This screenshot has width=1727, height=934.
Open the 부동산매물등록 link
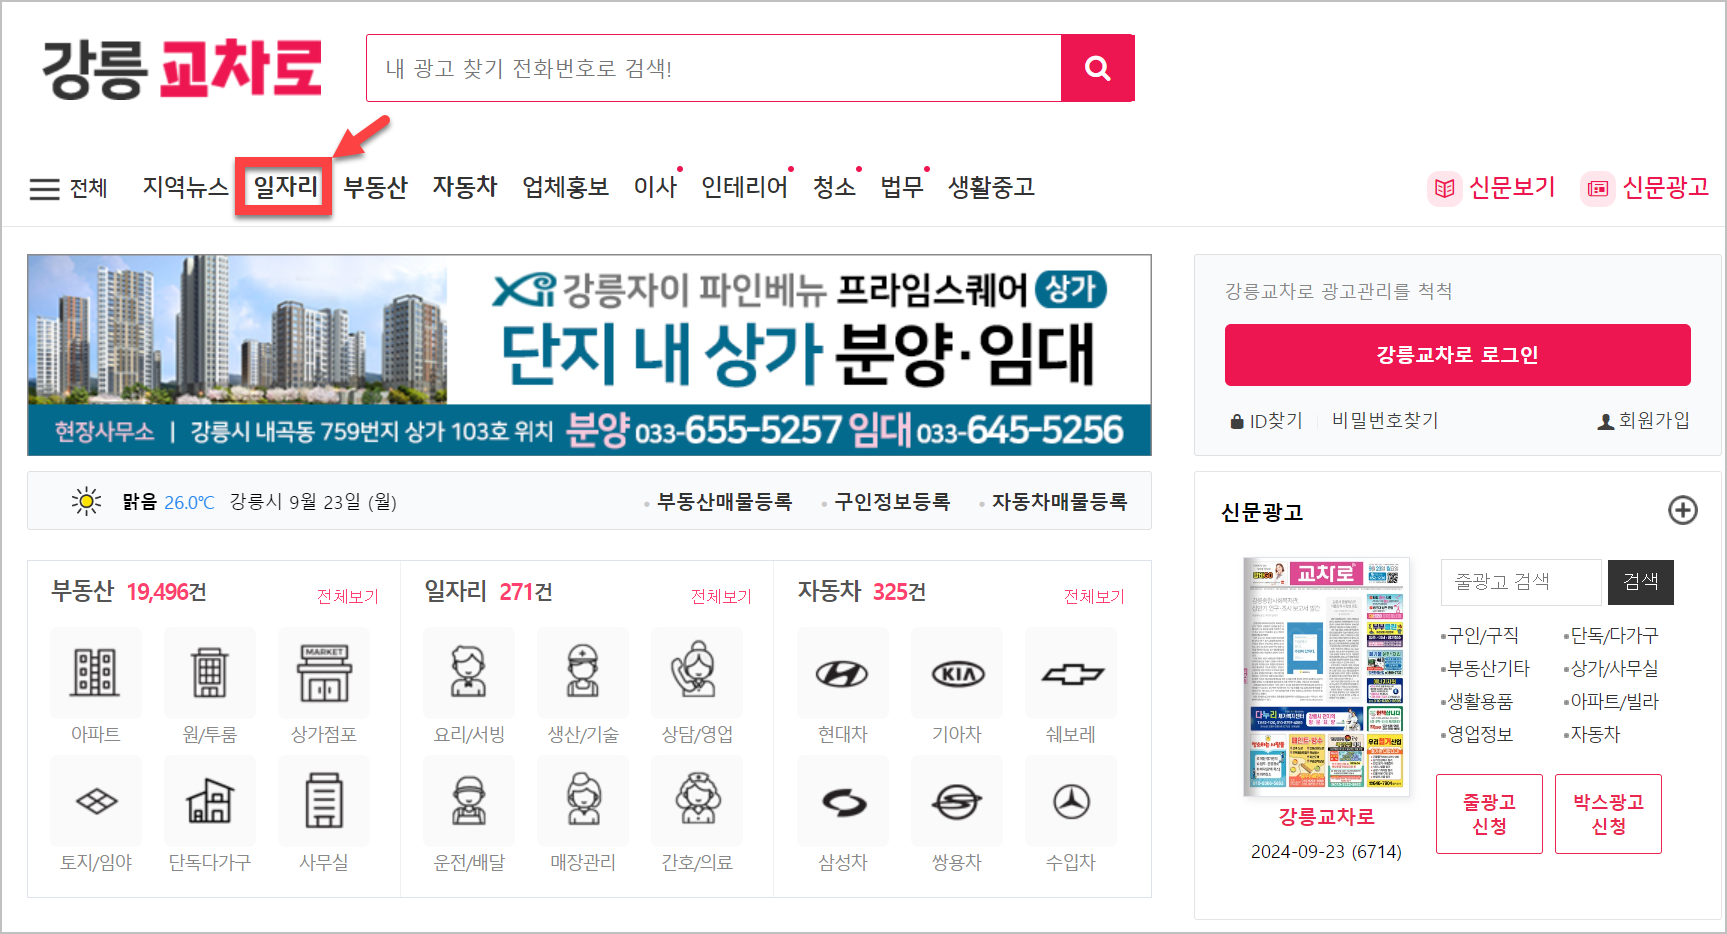click(724, 502)
